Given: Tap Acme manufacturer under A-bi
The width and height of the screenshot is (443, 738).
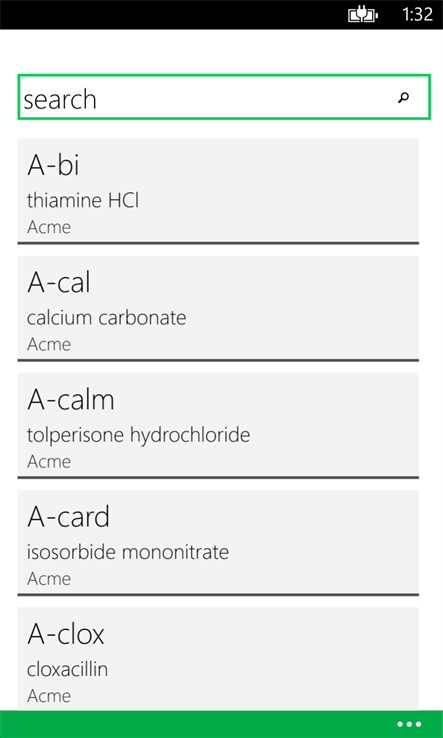Looking at the screenshot, I should pos(49,227).
